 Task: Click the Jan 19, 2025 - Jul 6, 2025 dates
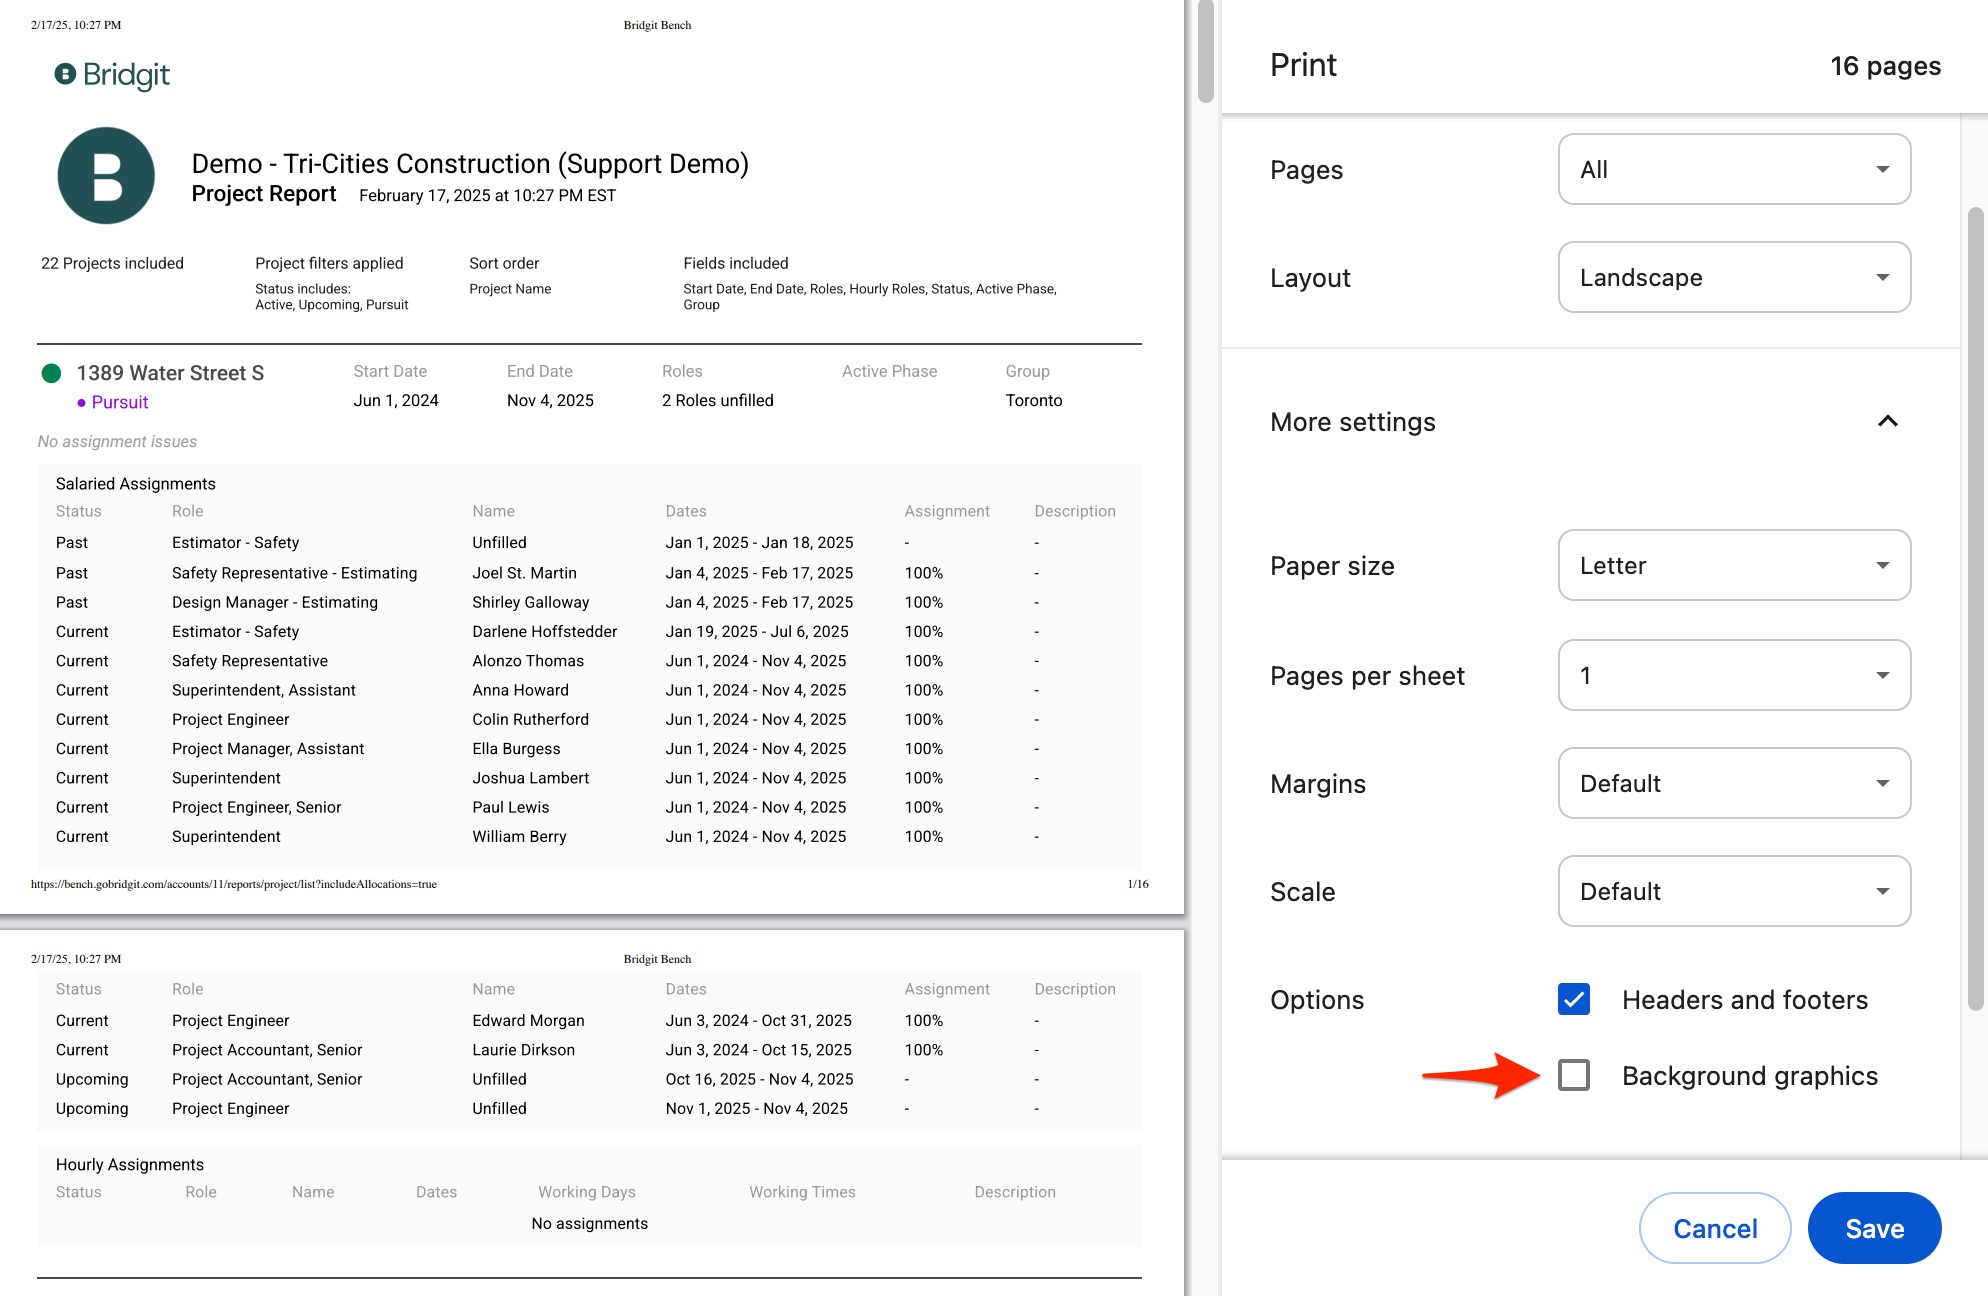[757, 632]
